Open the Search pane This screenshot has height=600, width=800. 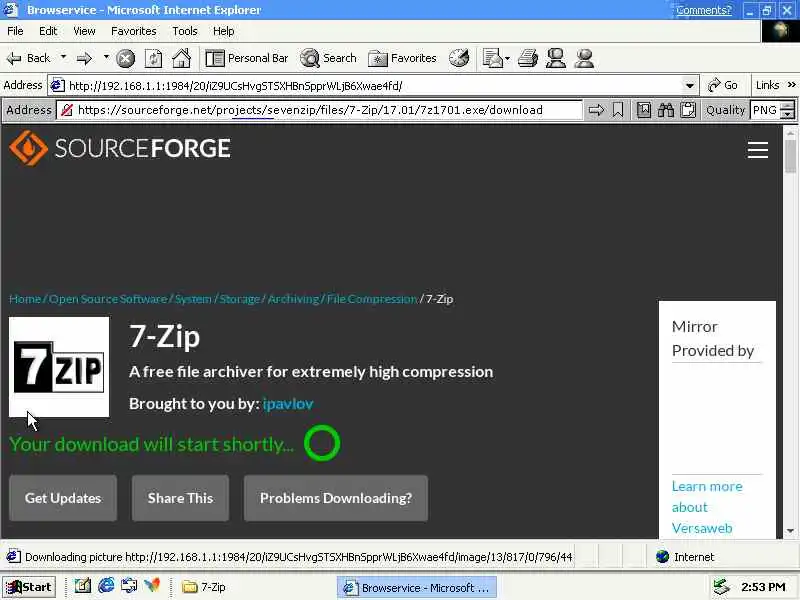[x=328, y=58]
